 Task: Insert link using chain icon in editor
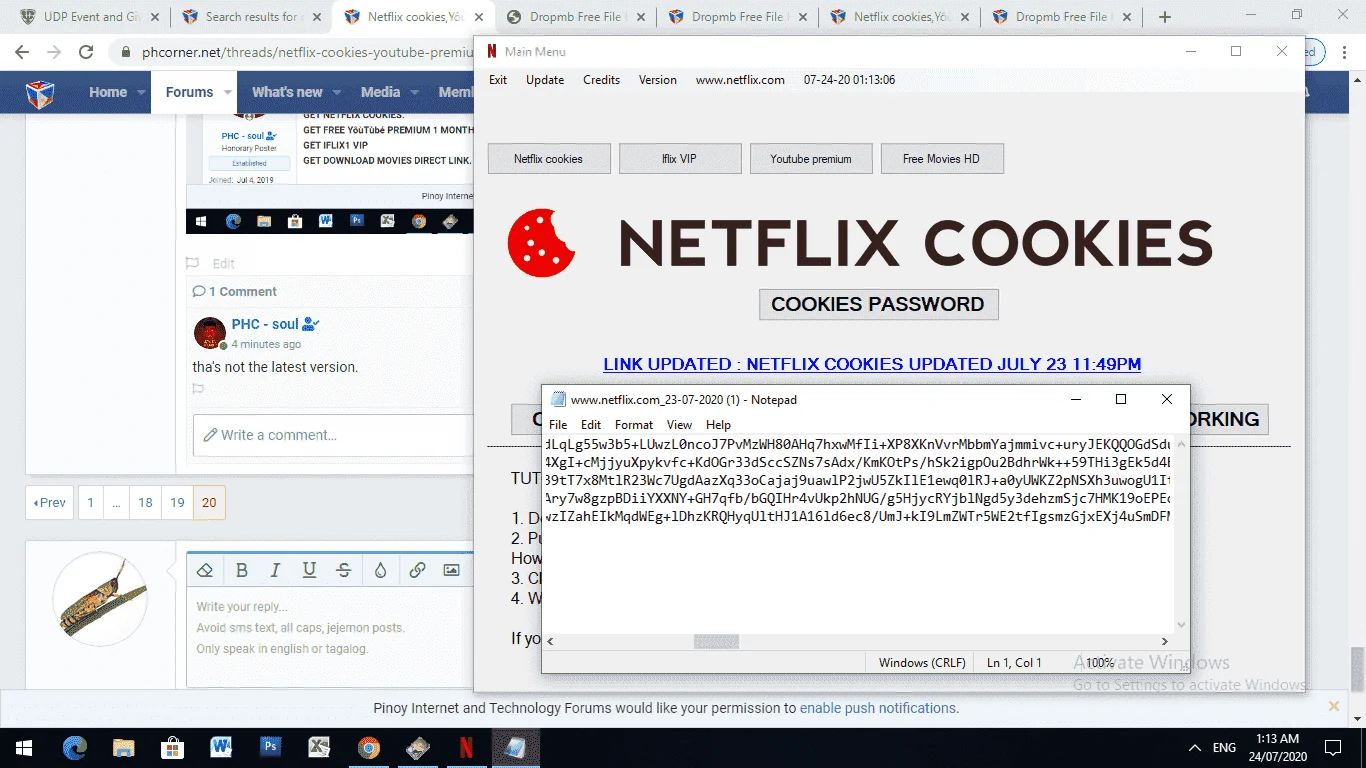[417, 570]
